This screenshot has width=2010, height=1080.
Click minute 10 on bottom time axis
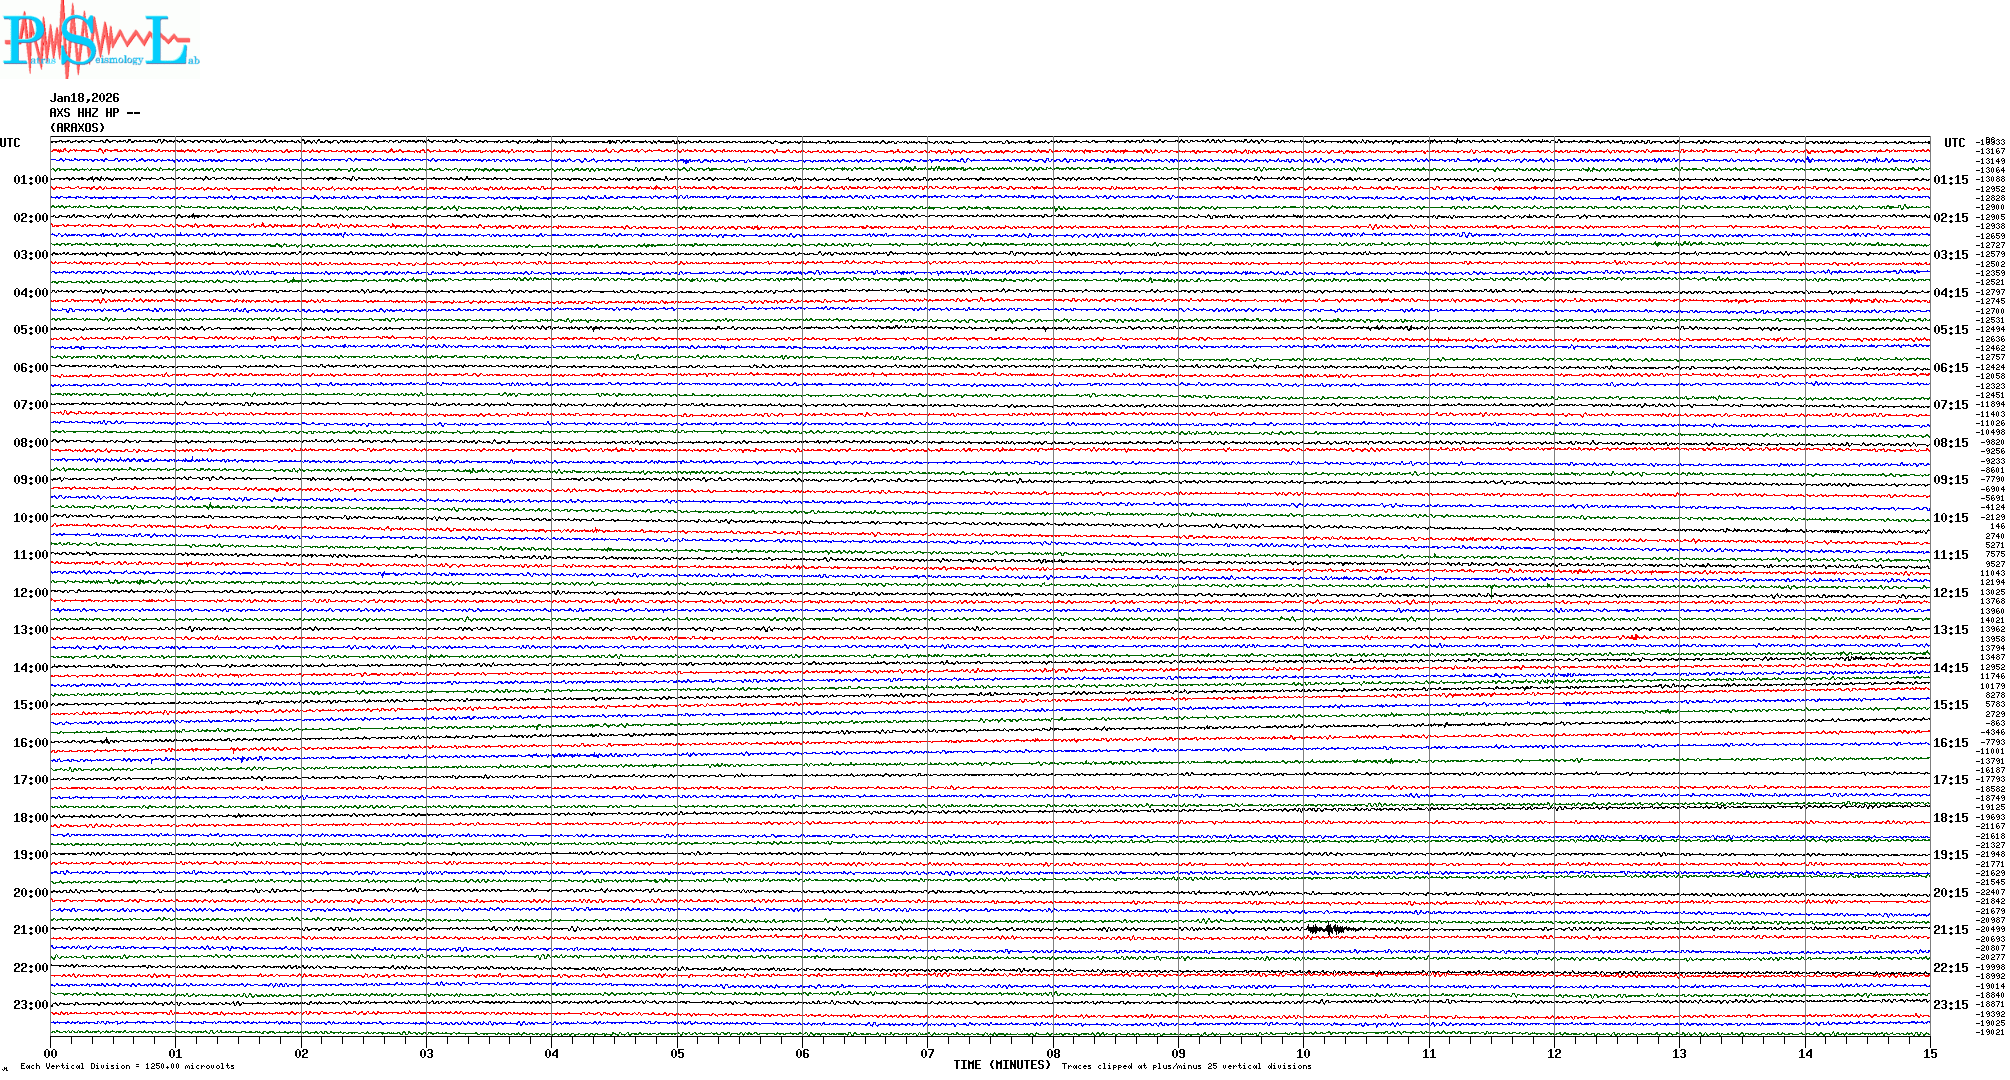tap(1303, 1053)
